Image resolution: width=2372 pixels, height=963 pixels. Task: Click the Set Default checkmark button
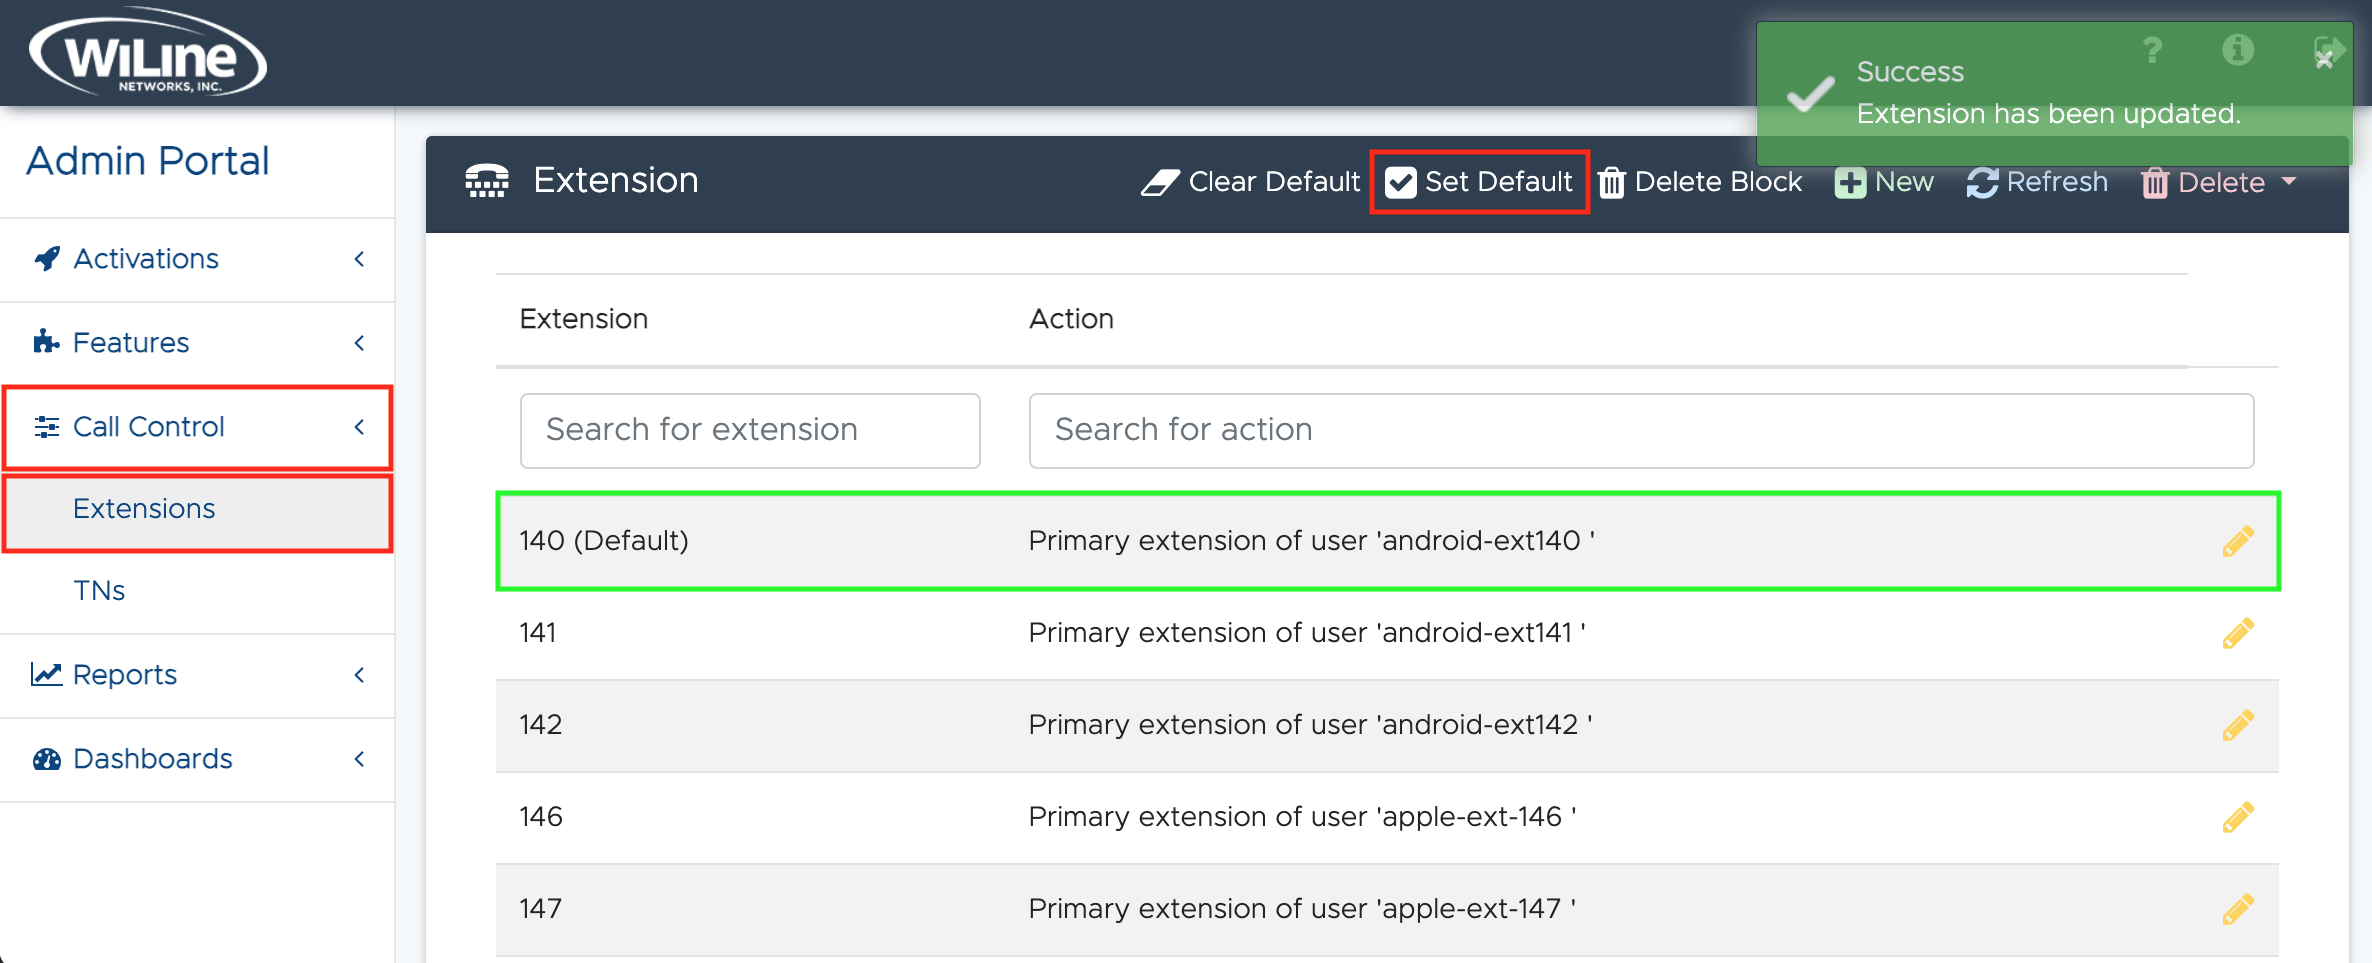pos(1479,182)
